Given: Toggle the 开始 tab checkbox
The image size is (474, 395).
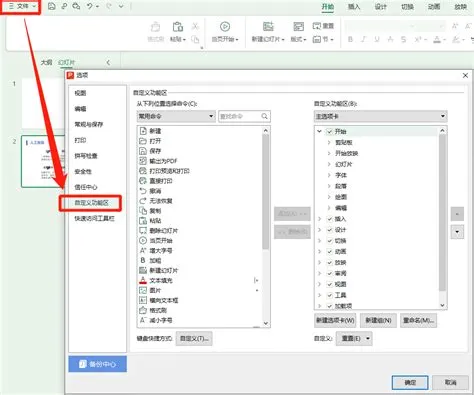Looking at the screenshot, I should tap(330, 131).
